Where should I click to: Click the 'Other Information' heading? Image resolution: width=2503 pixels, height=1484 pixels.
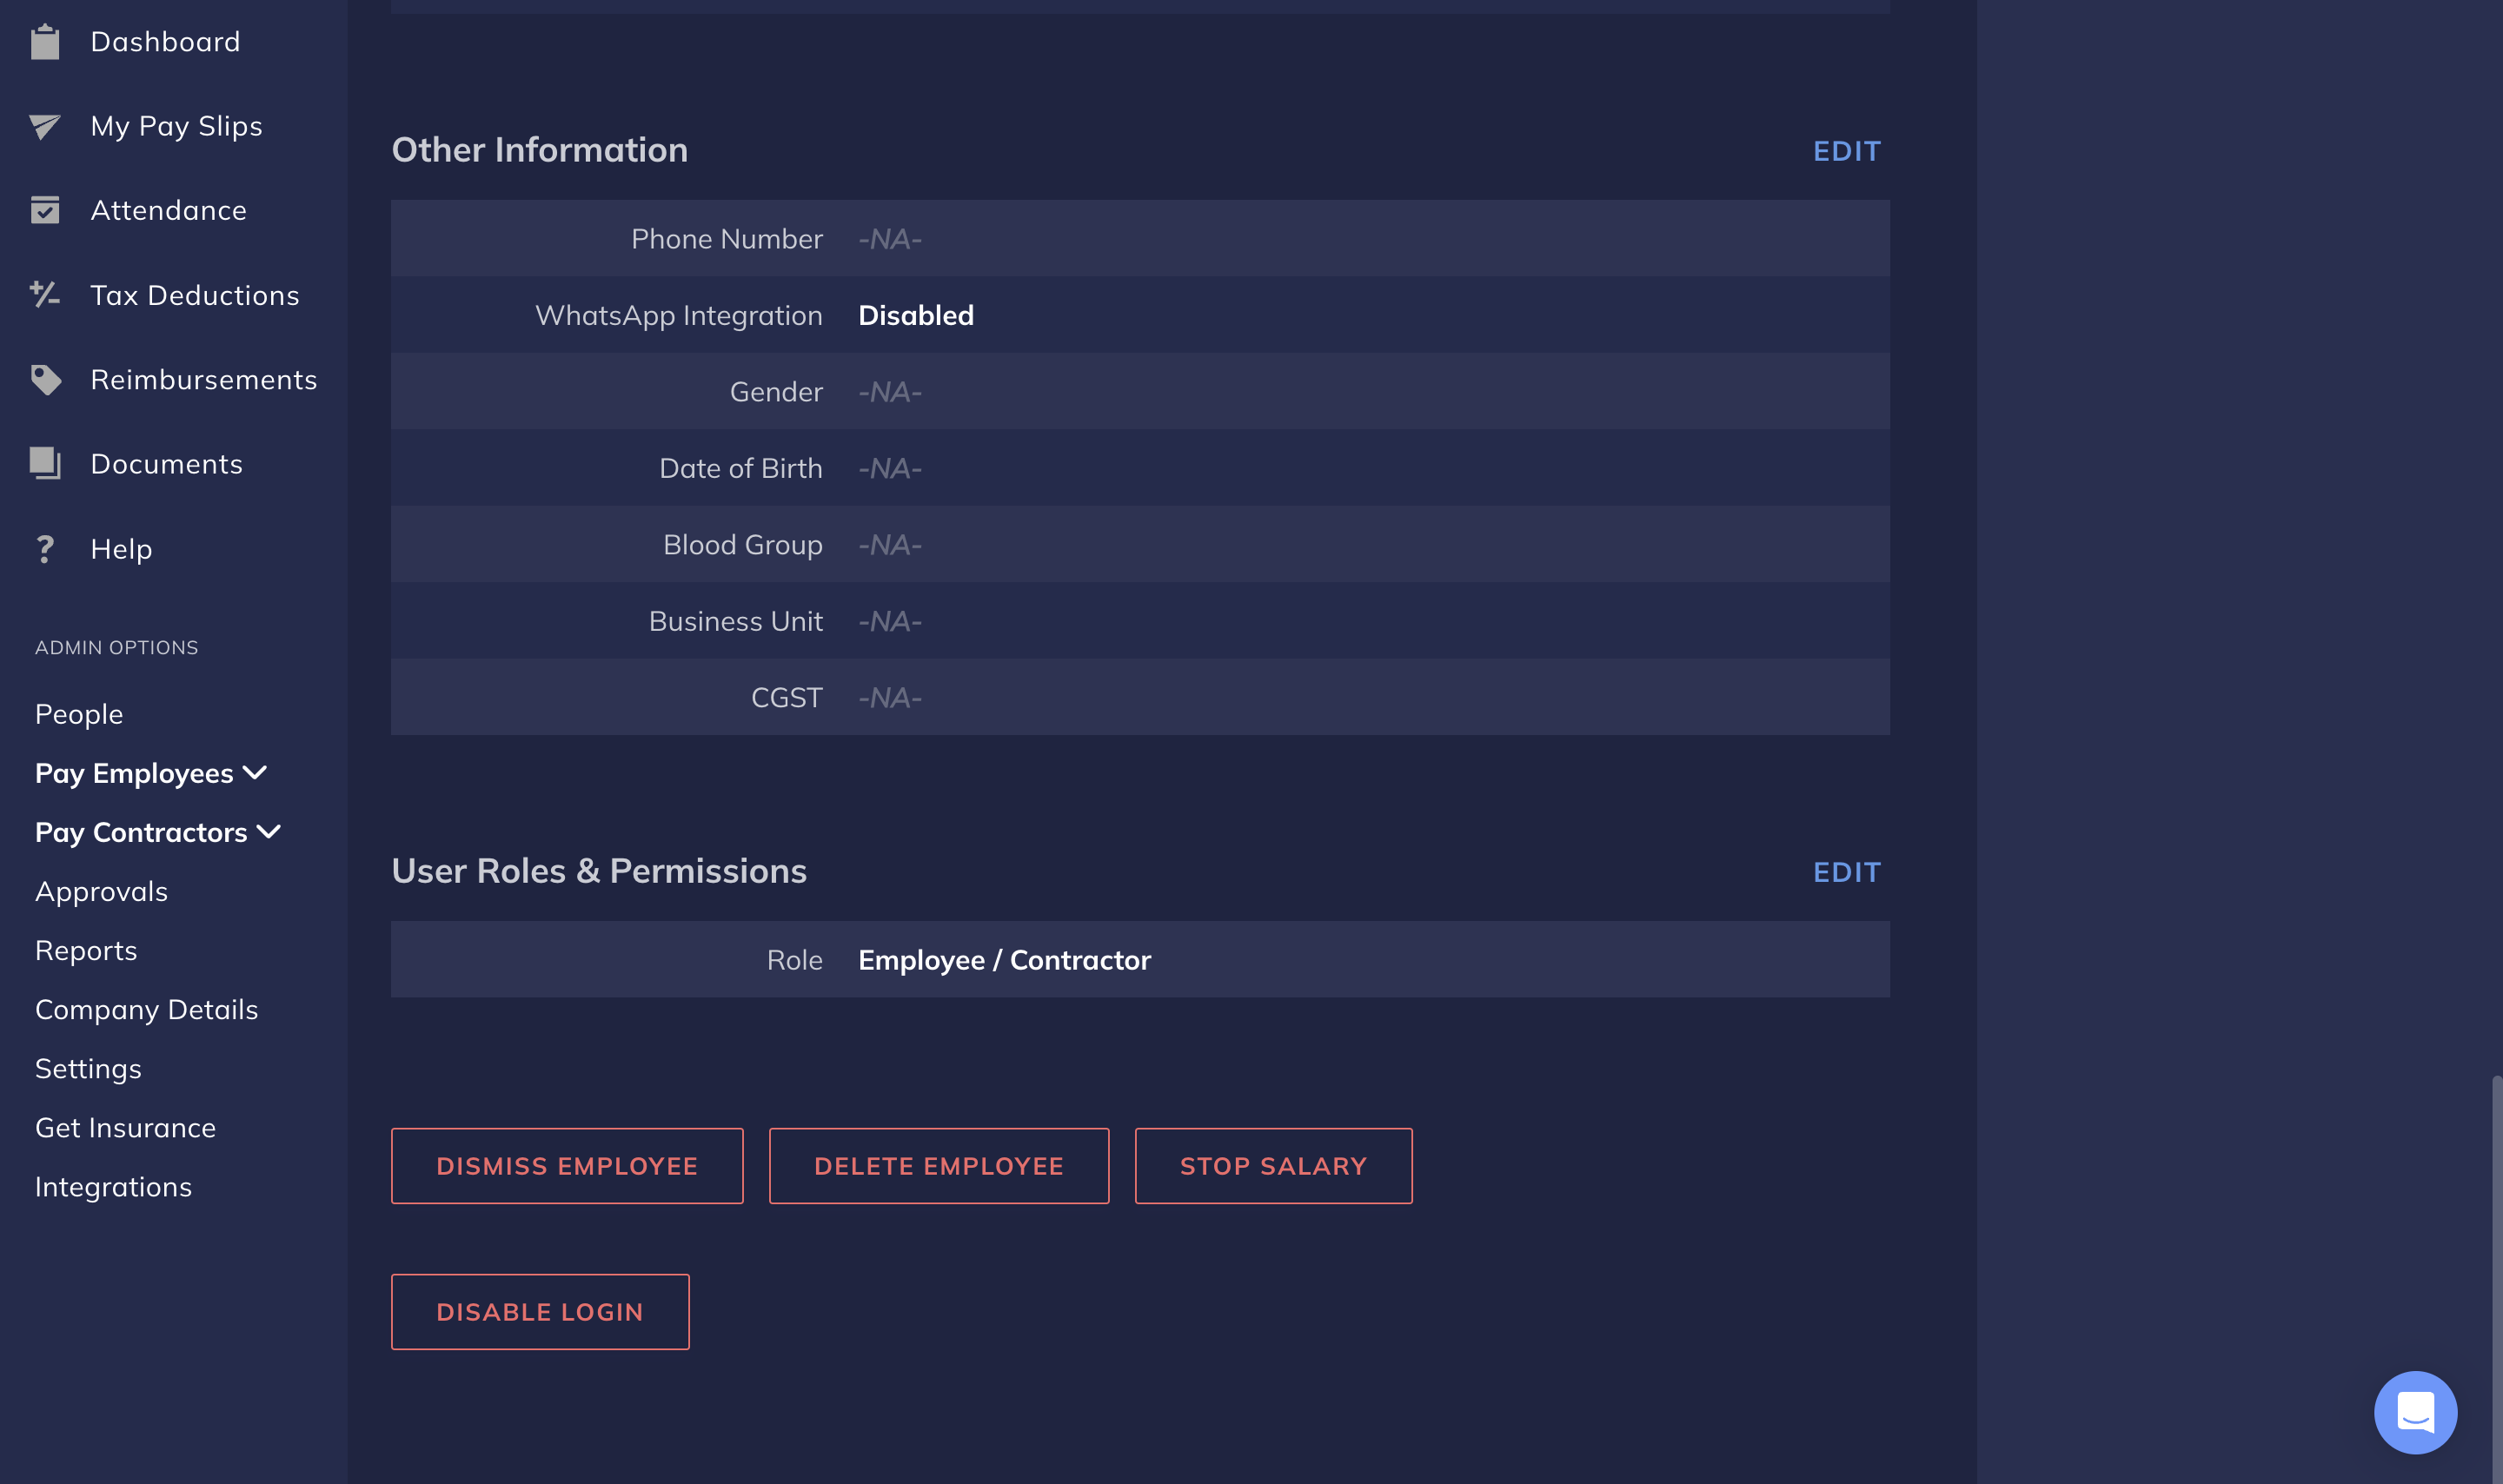539,150
